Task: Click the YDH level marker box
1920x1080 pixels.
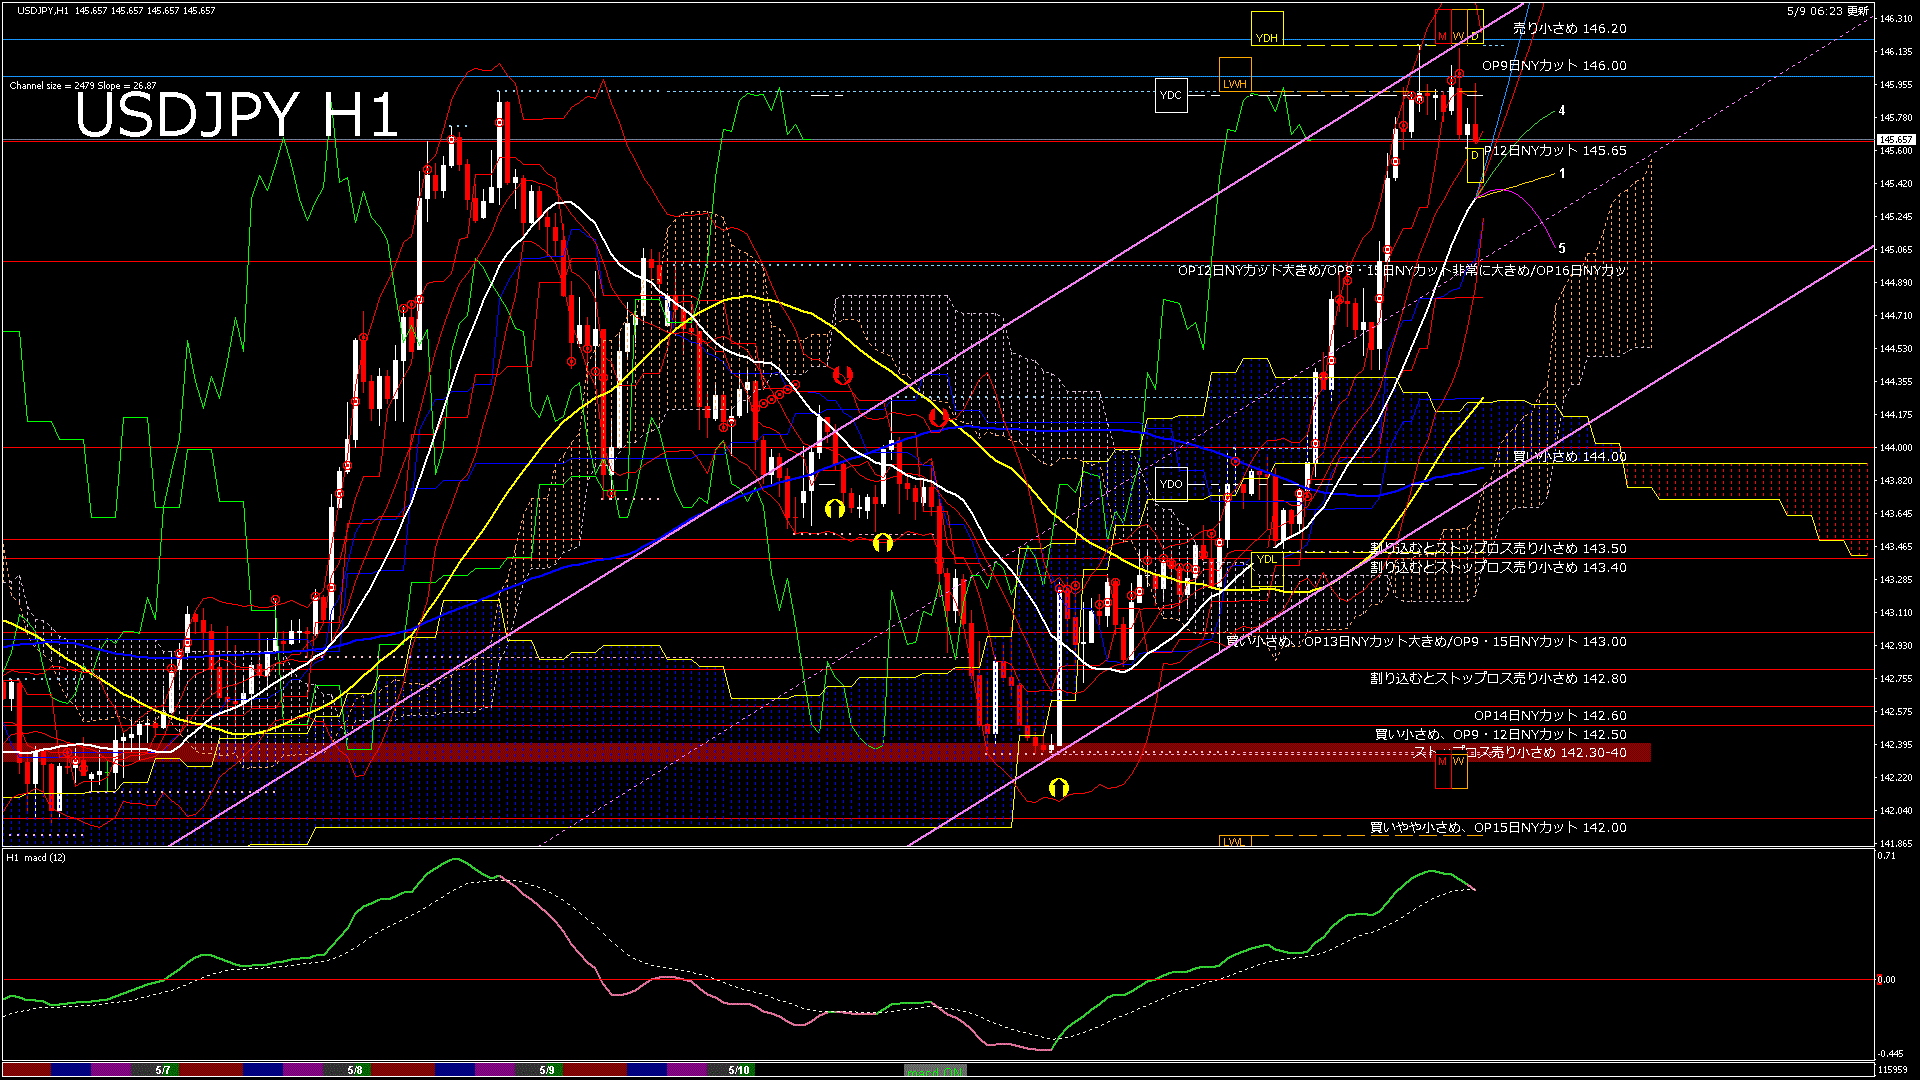Action: pyautogui.click(x=1266, y=29)
